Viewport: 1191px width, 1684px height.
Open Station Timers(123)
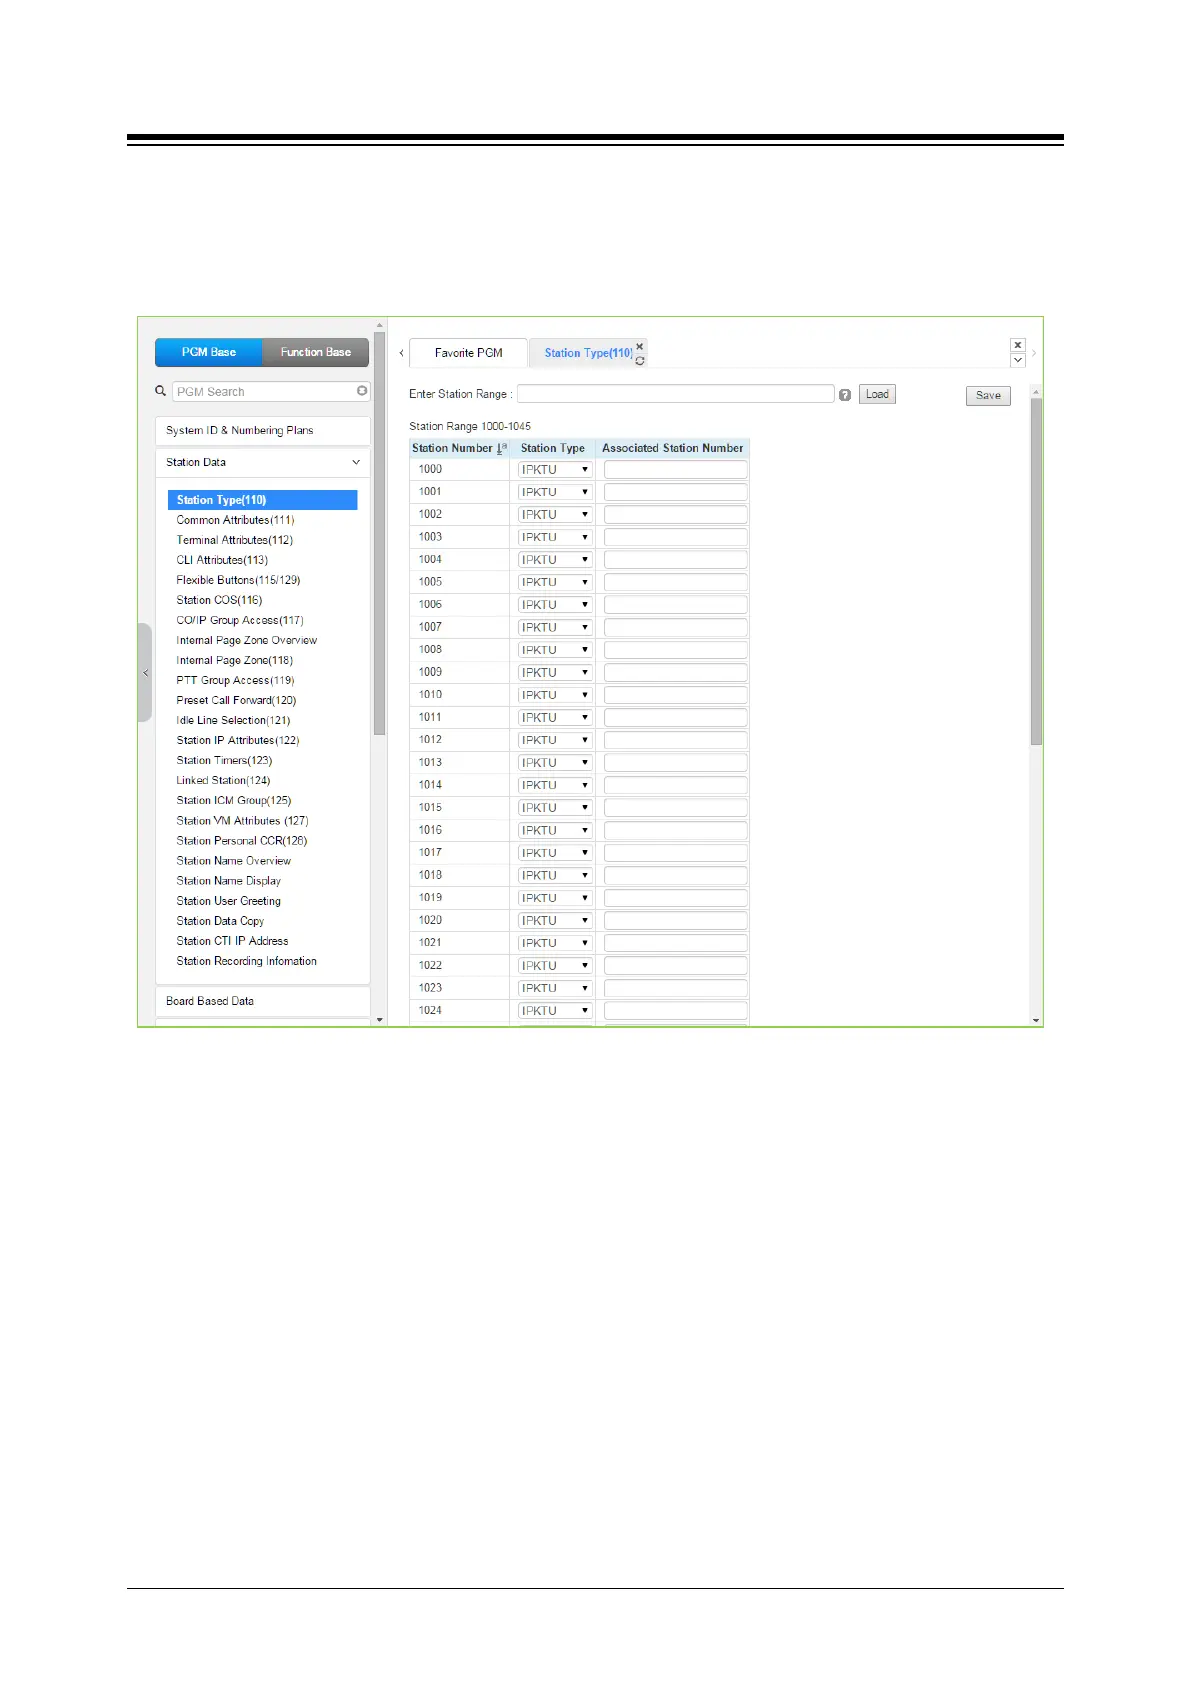coord(224,760)
